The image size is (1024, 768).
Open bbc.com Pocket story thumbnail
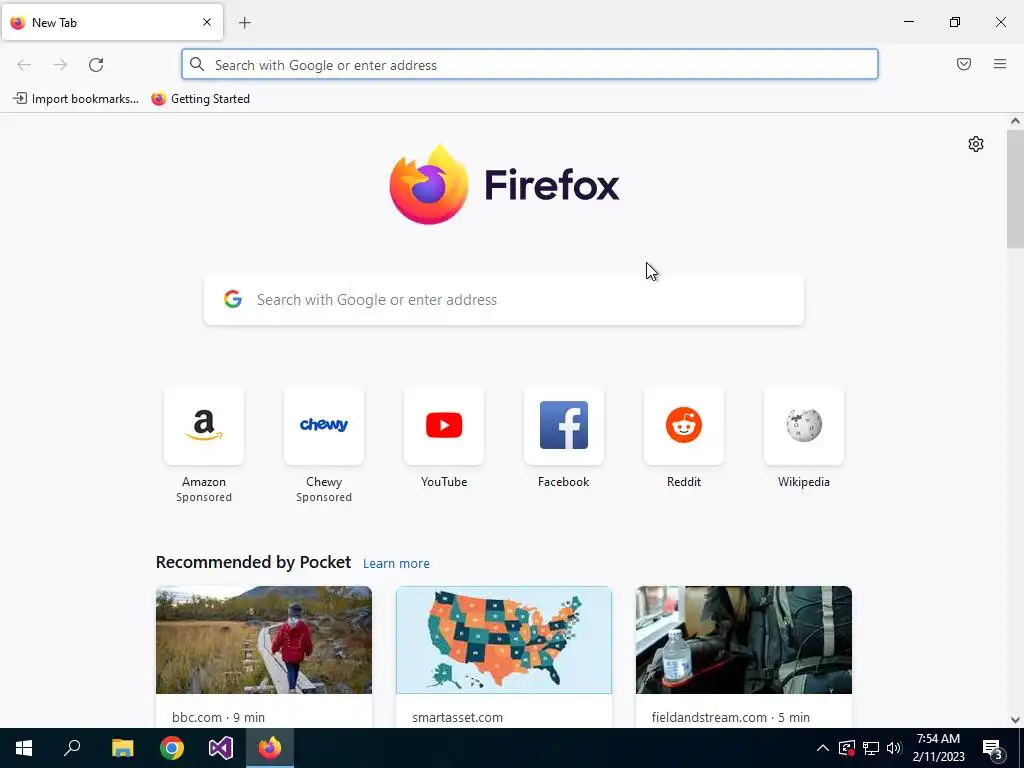[x=264, y=640]
